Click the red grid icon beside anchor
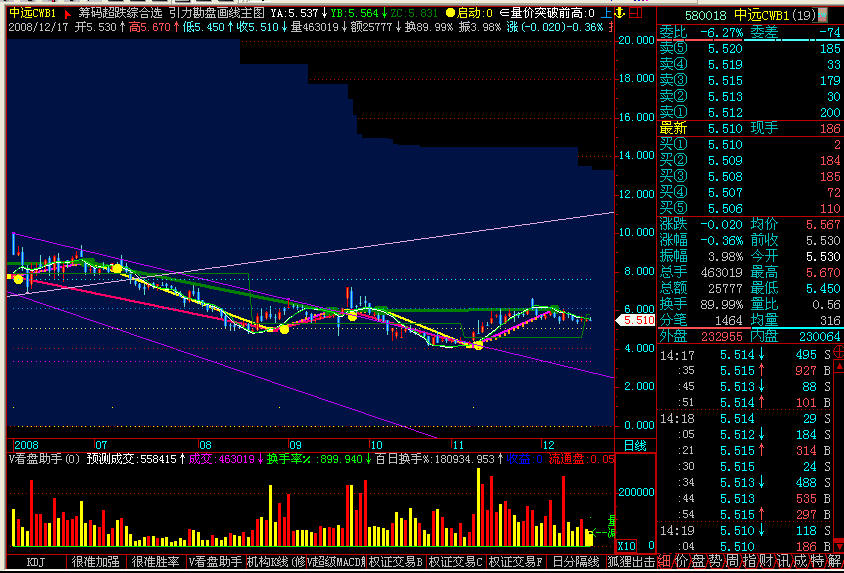 click(635, 12)
